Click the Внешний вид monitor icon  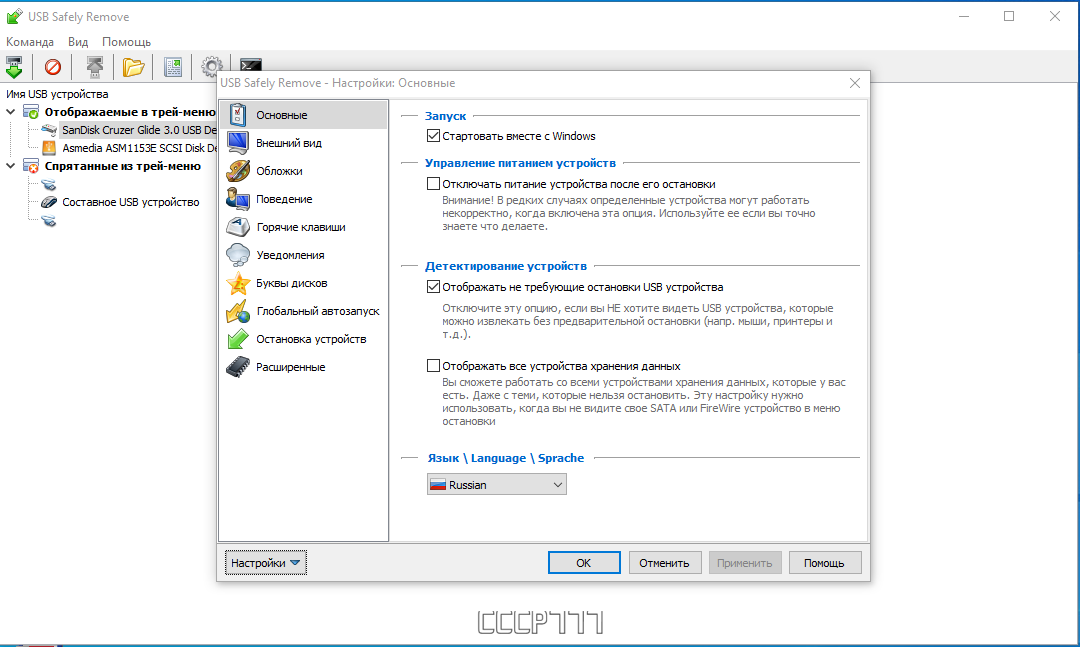tap(238, 143)
